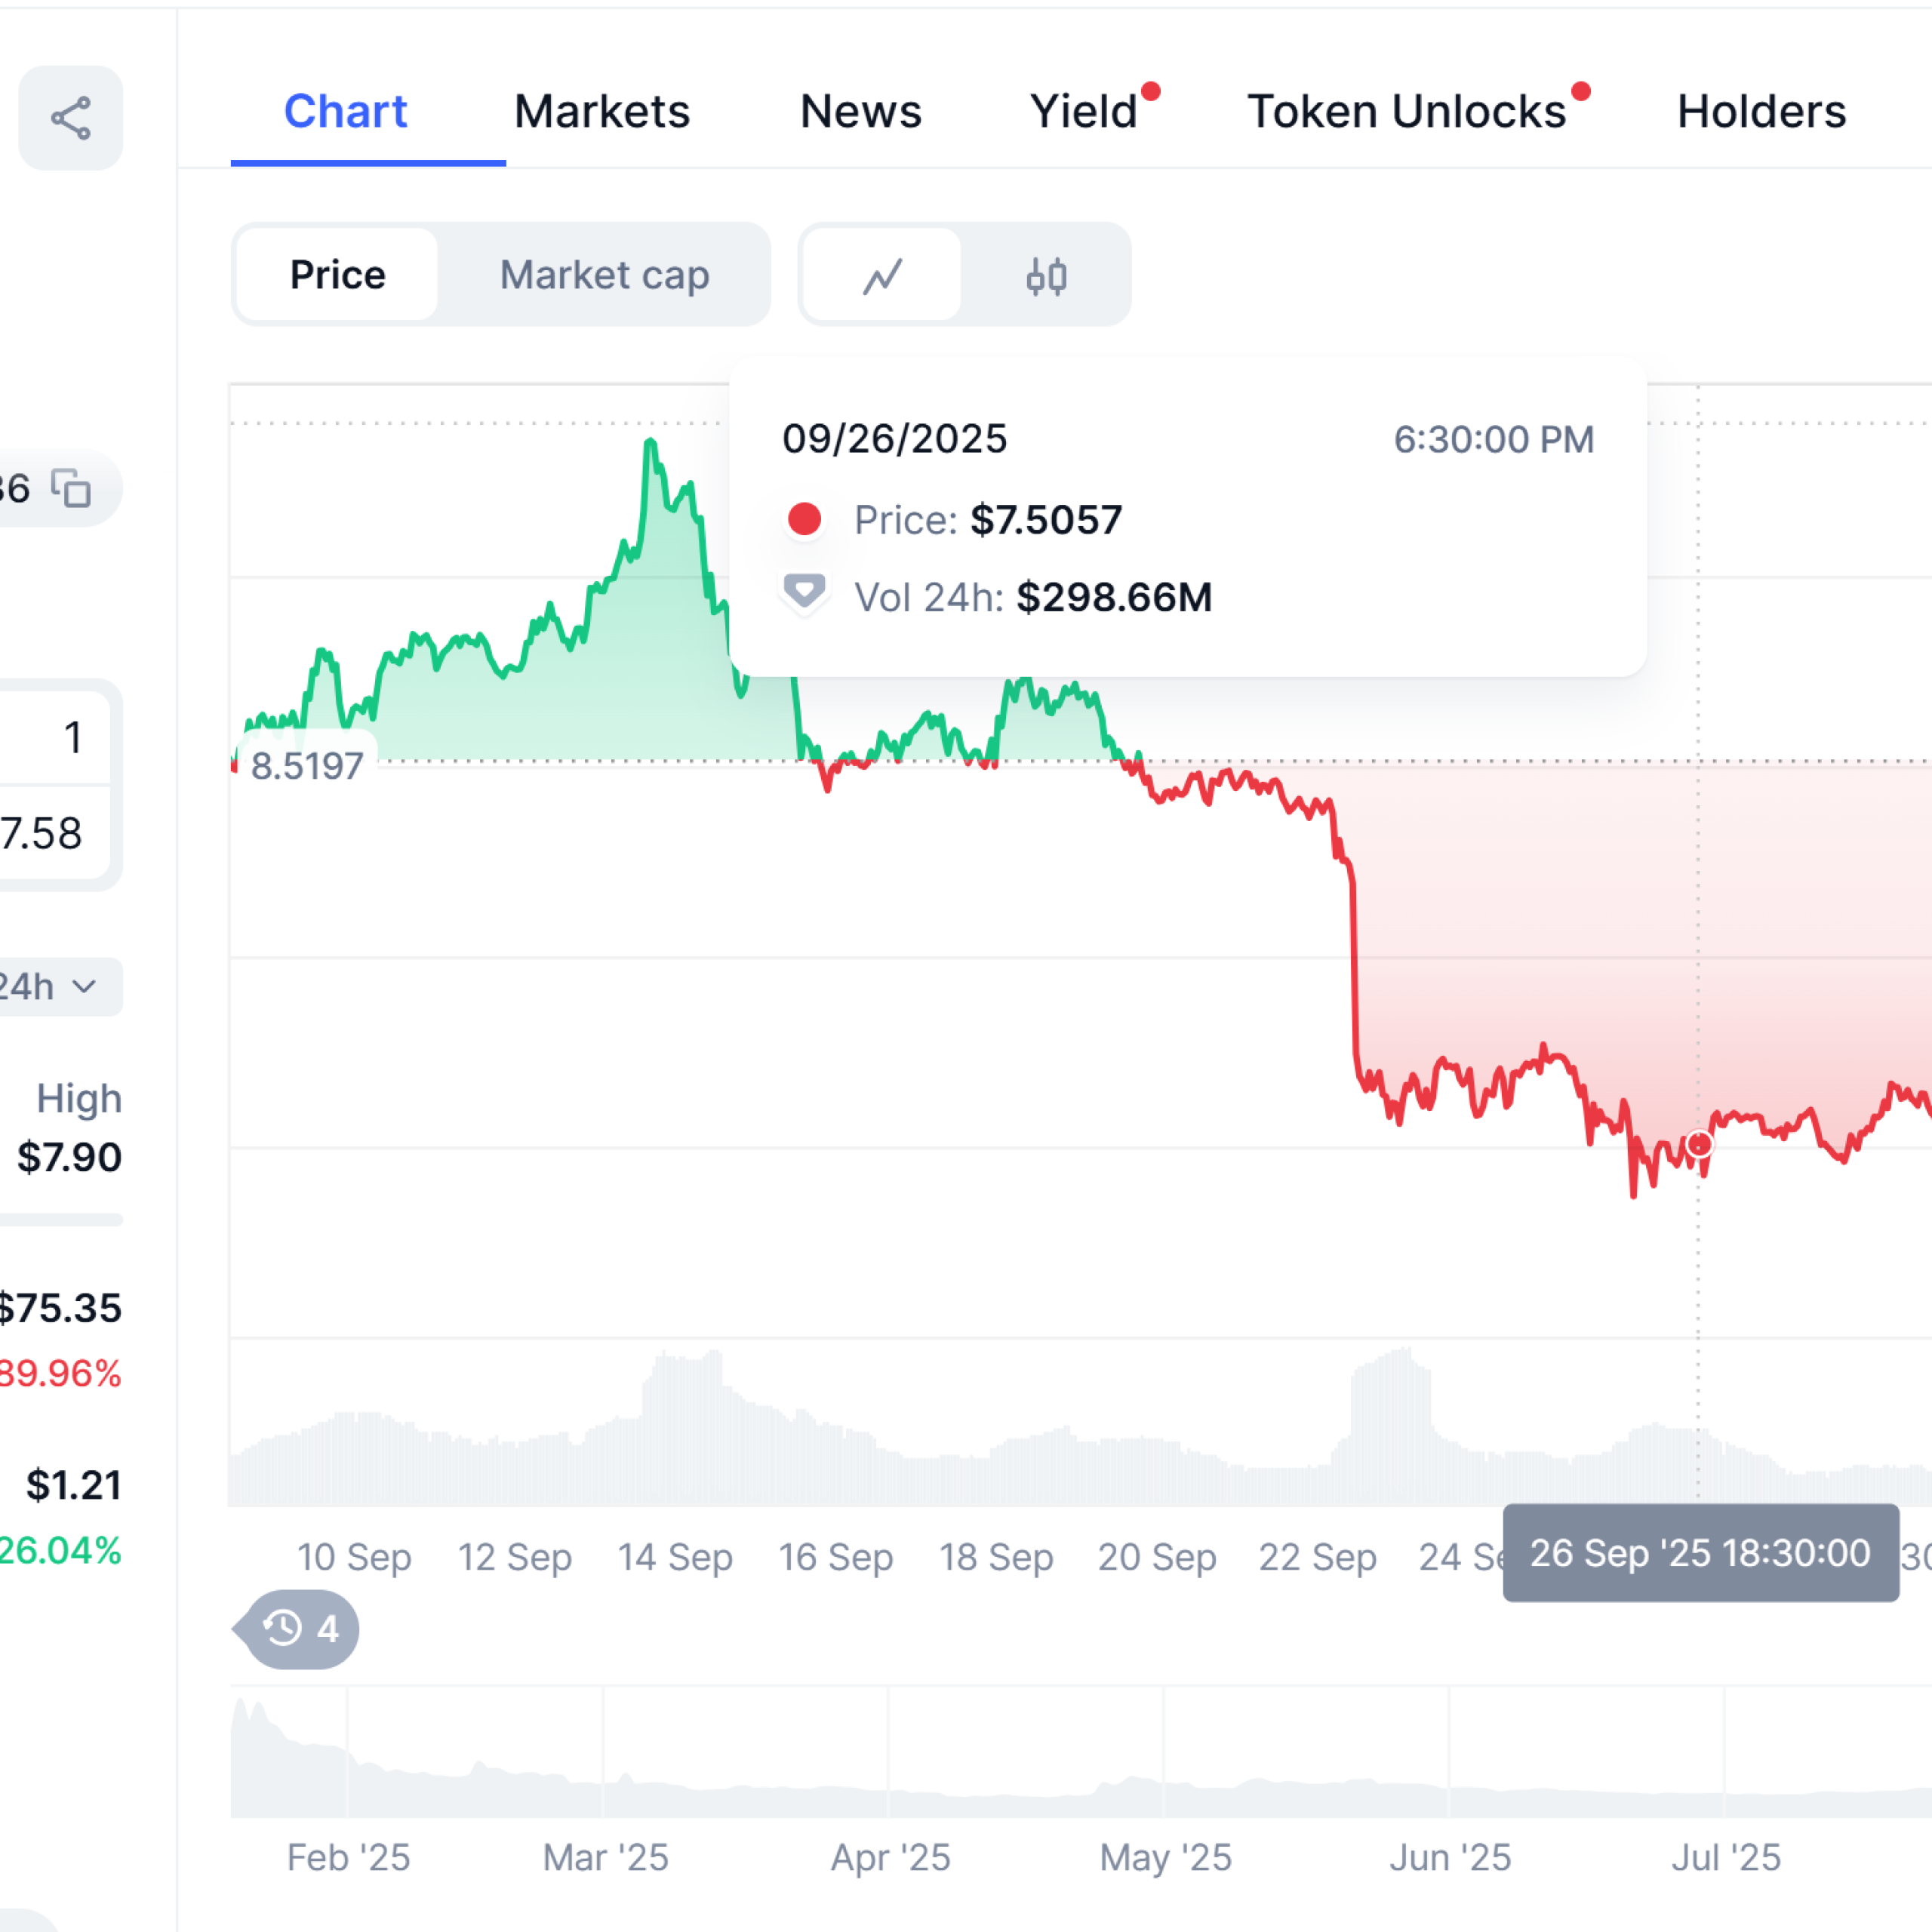This screenshot has height=1932, width=1932.
Task: Click the 8.5197 reference price label
Action: click(306, 766)
